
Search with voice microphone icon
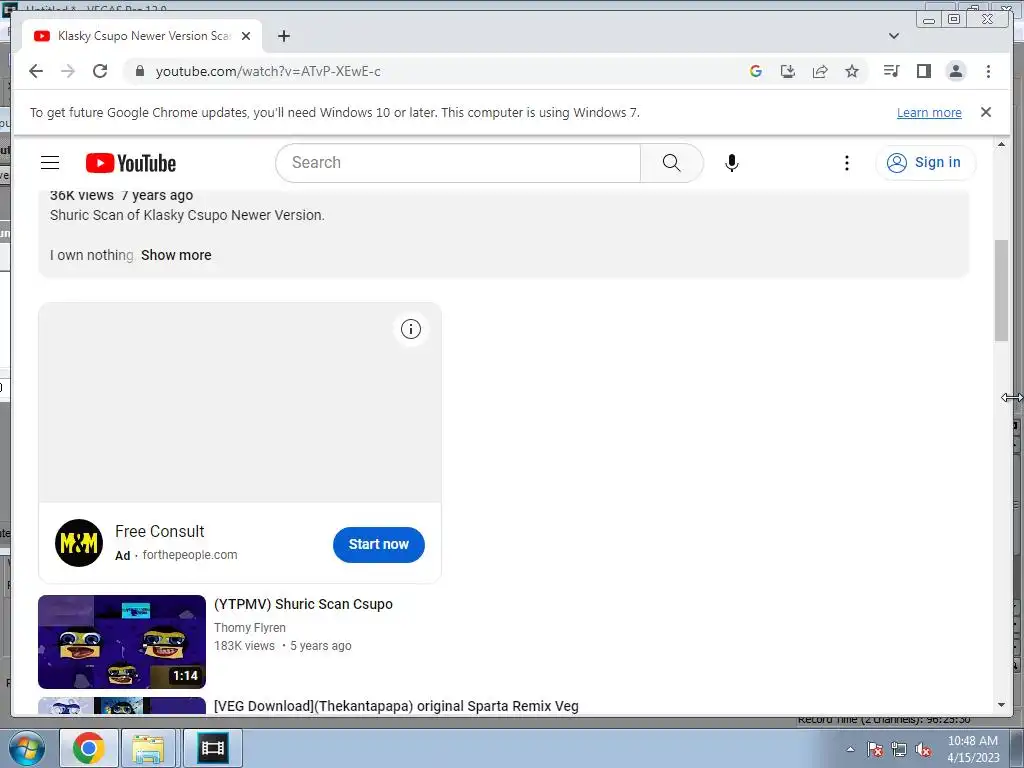tap(732, 163)
